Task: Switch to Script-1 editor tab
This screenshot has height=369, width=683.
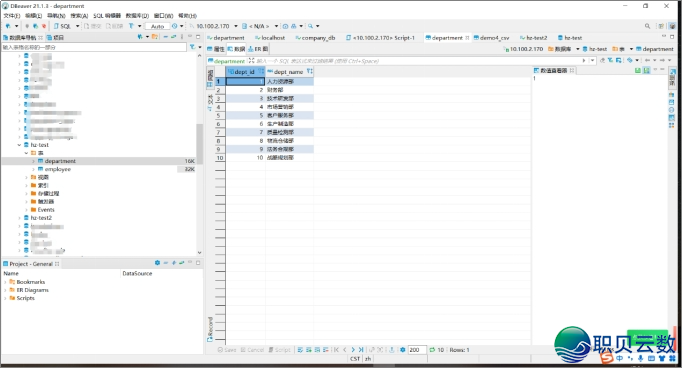Action: click(380, 38)
